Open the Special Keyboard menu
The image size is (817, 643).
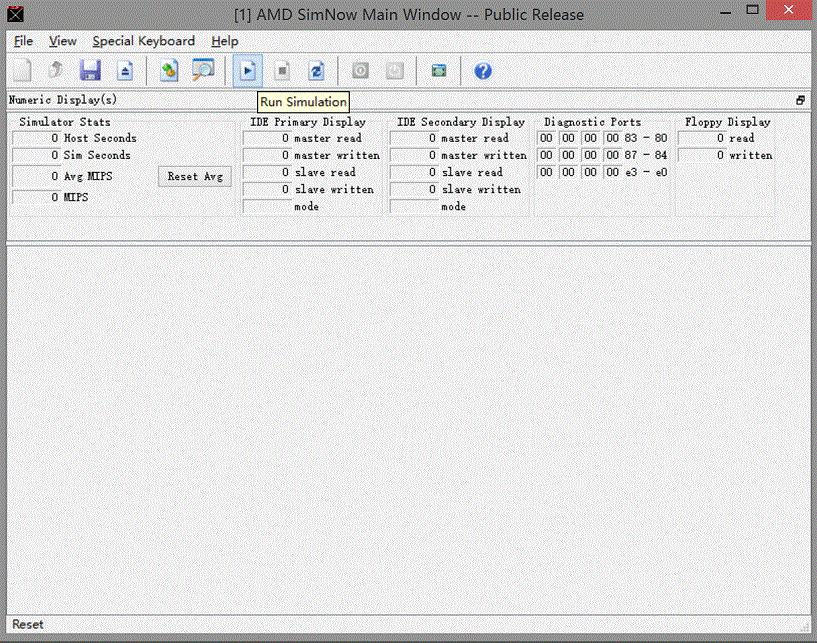click(x=143, y=41)
